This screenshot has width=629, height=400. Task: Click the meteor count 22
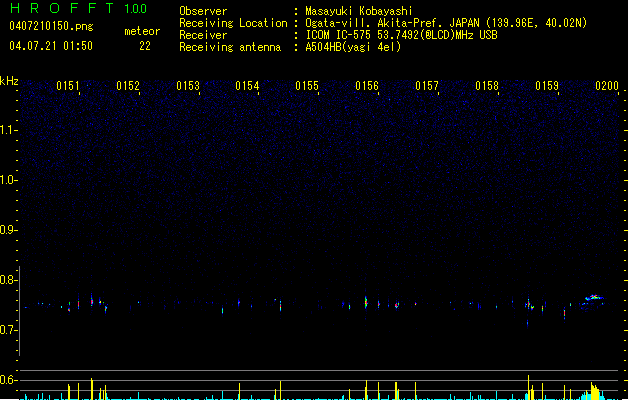tap(145, 46)
